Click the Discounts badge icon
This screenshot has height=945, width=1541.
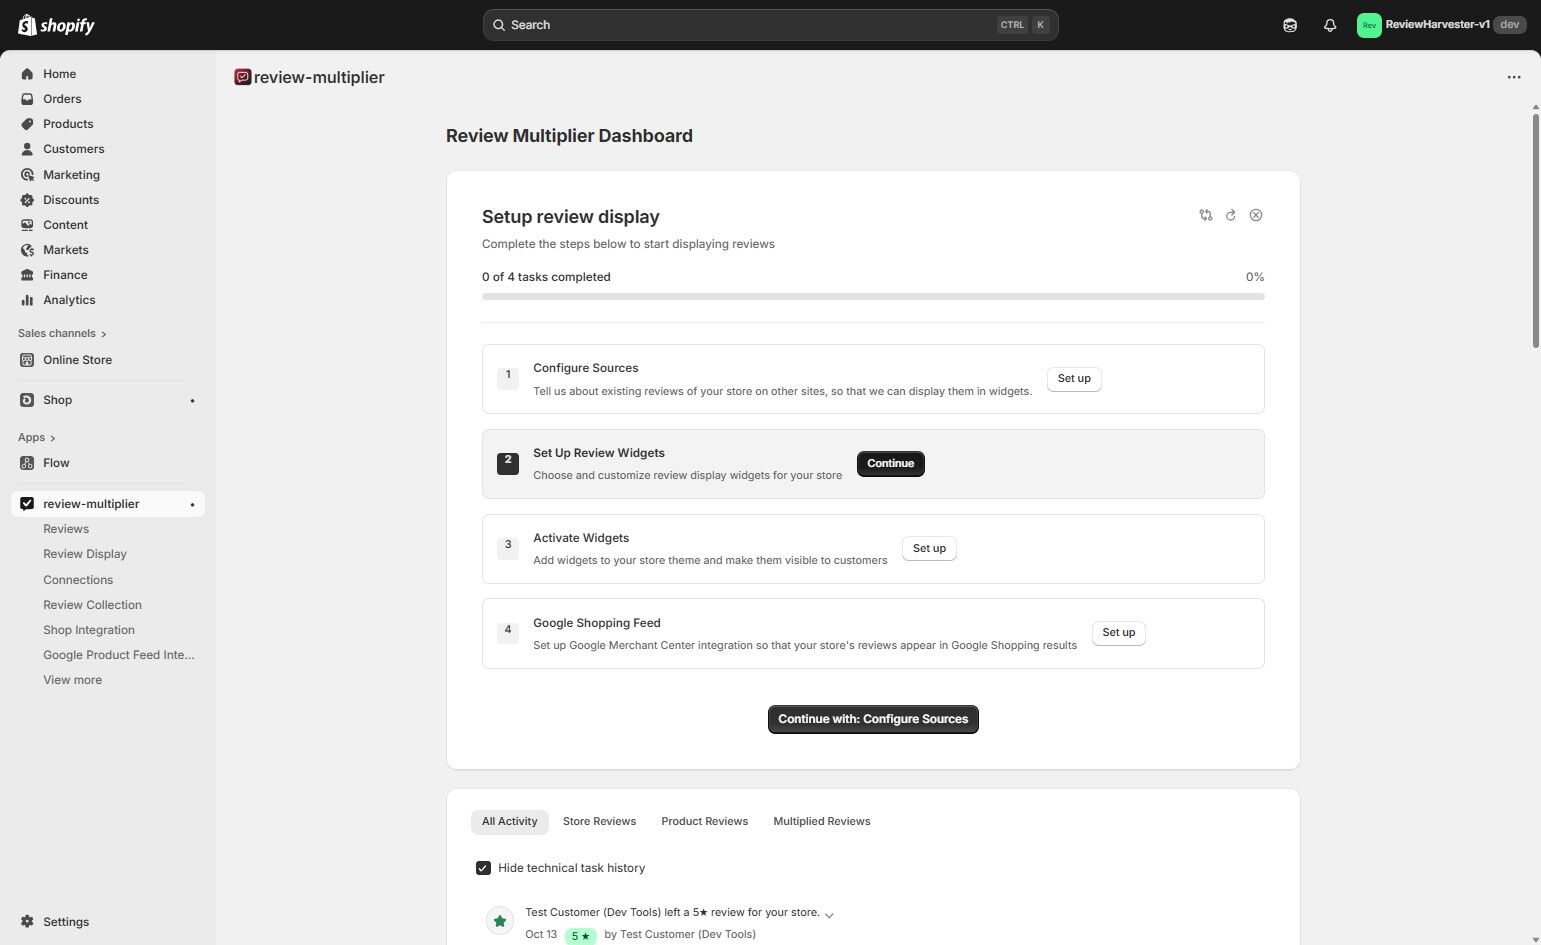click(x=27, y=200)
